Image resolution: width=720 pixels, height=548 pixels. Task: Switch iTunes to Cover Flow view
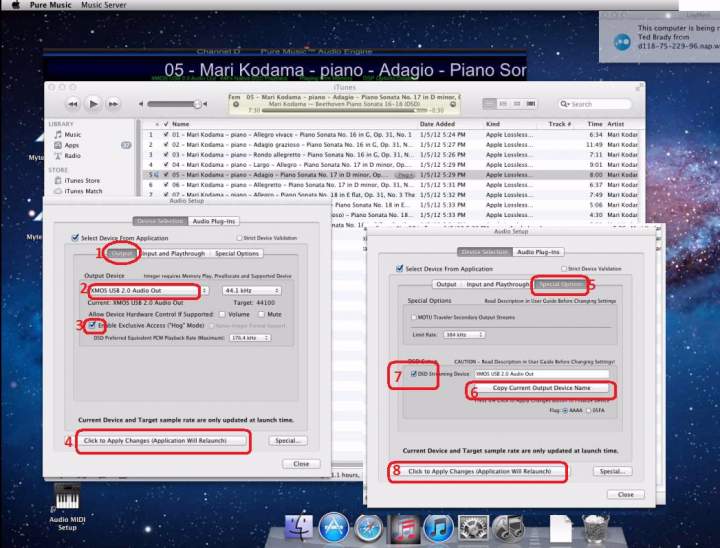pos(531,104)
